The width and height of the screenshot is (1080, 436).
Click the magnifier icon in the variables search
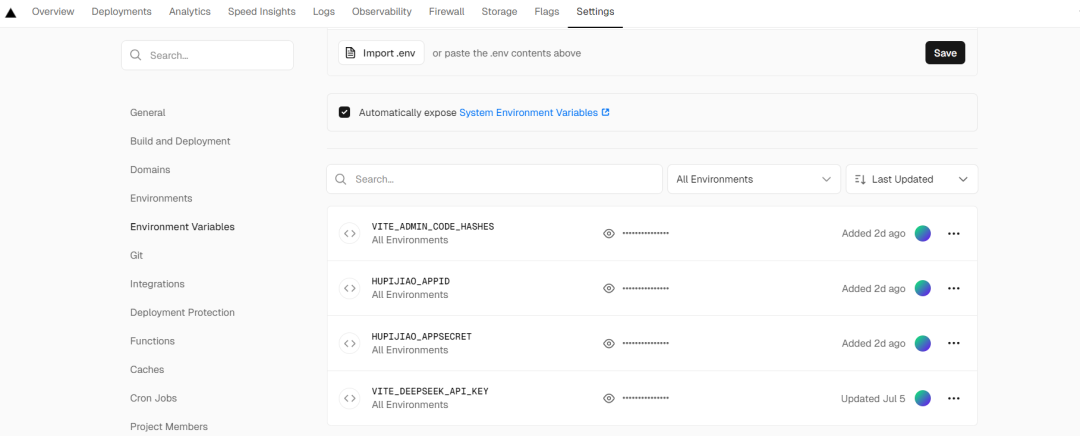click(x=340, y=179)
